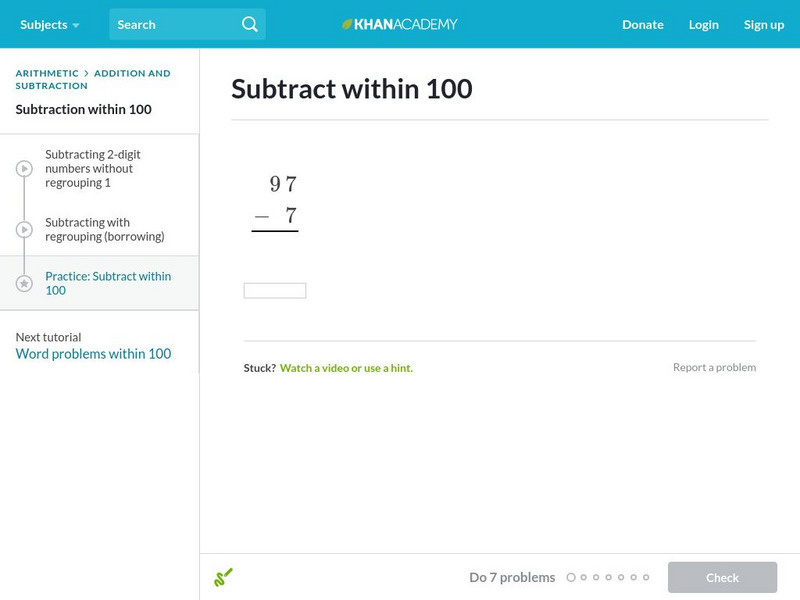Click the answer input box

pos(274,290)
